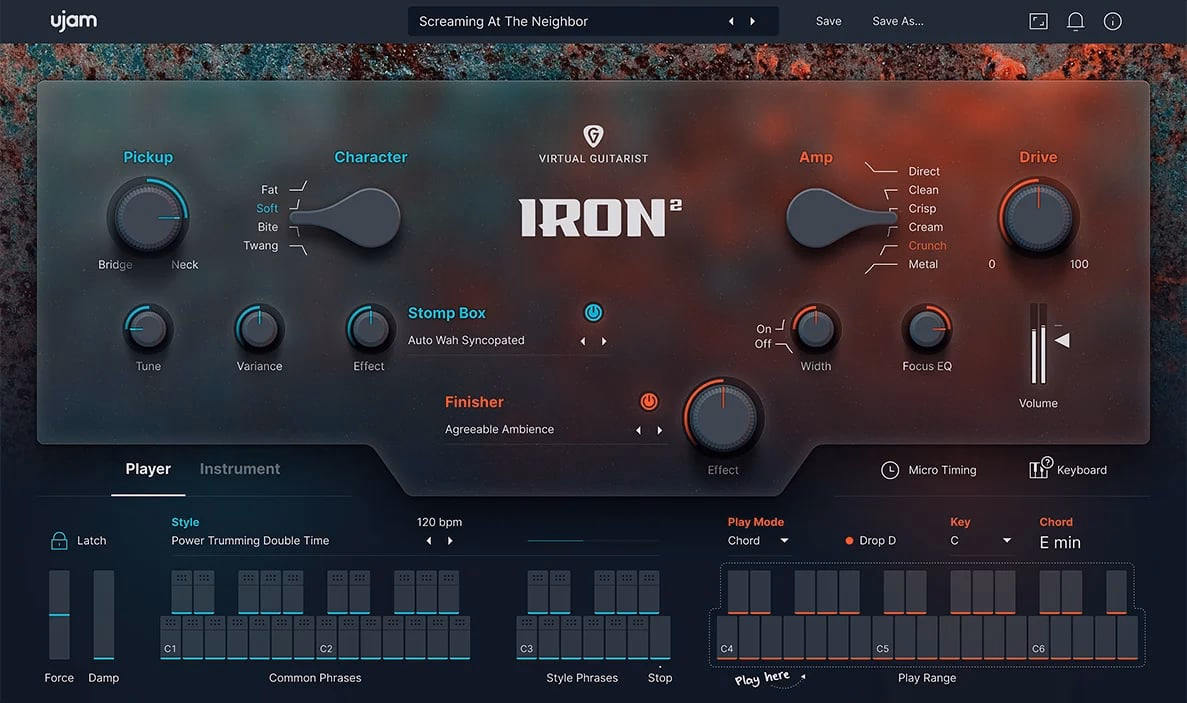Click the C5 key in Play Range

tap(883, 637)
